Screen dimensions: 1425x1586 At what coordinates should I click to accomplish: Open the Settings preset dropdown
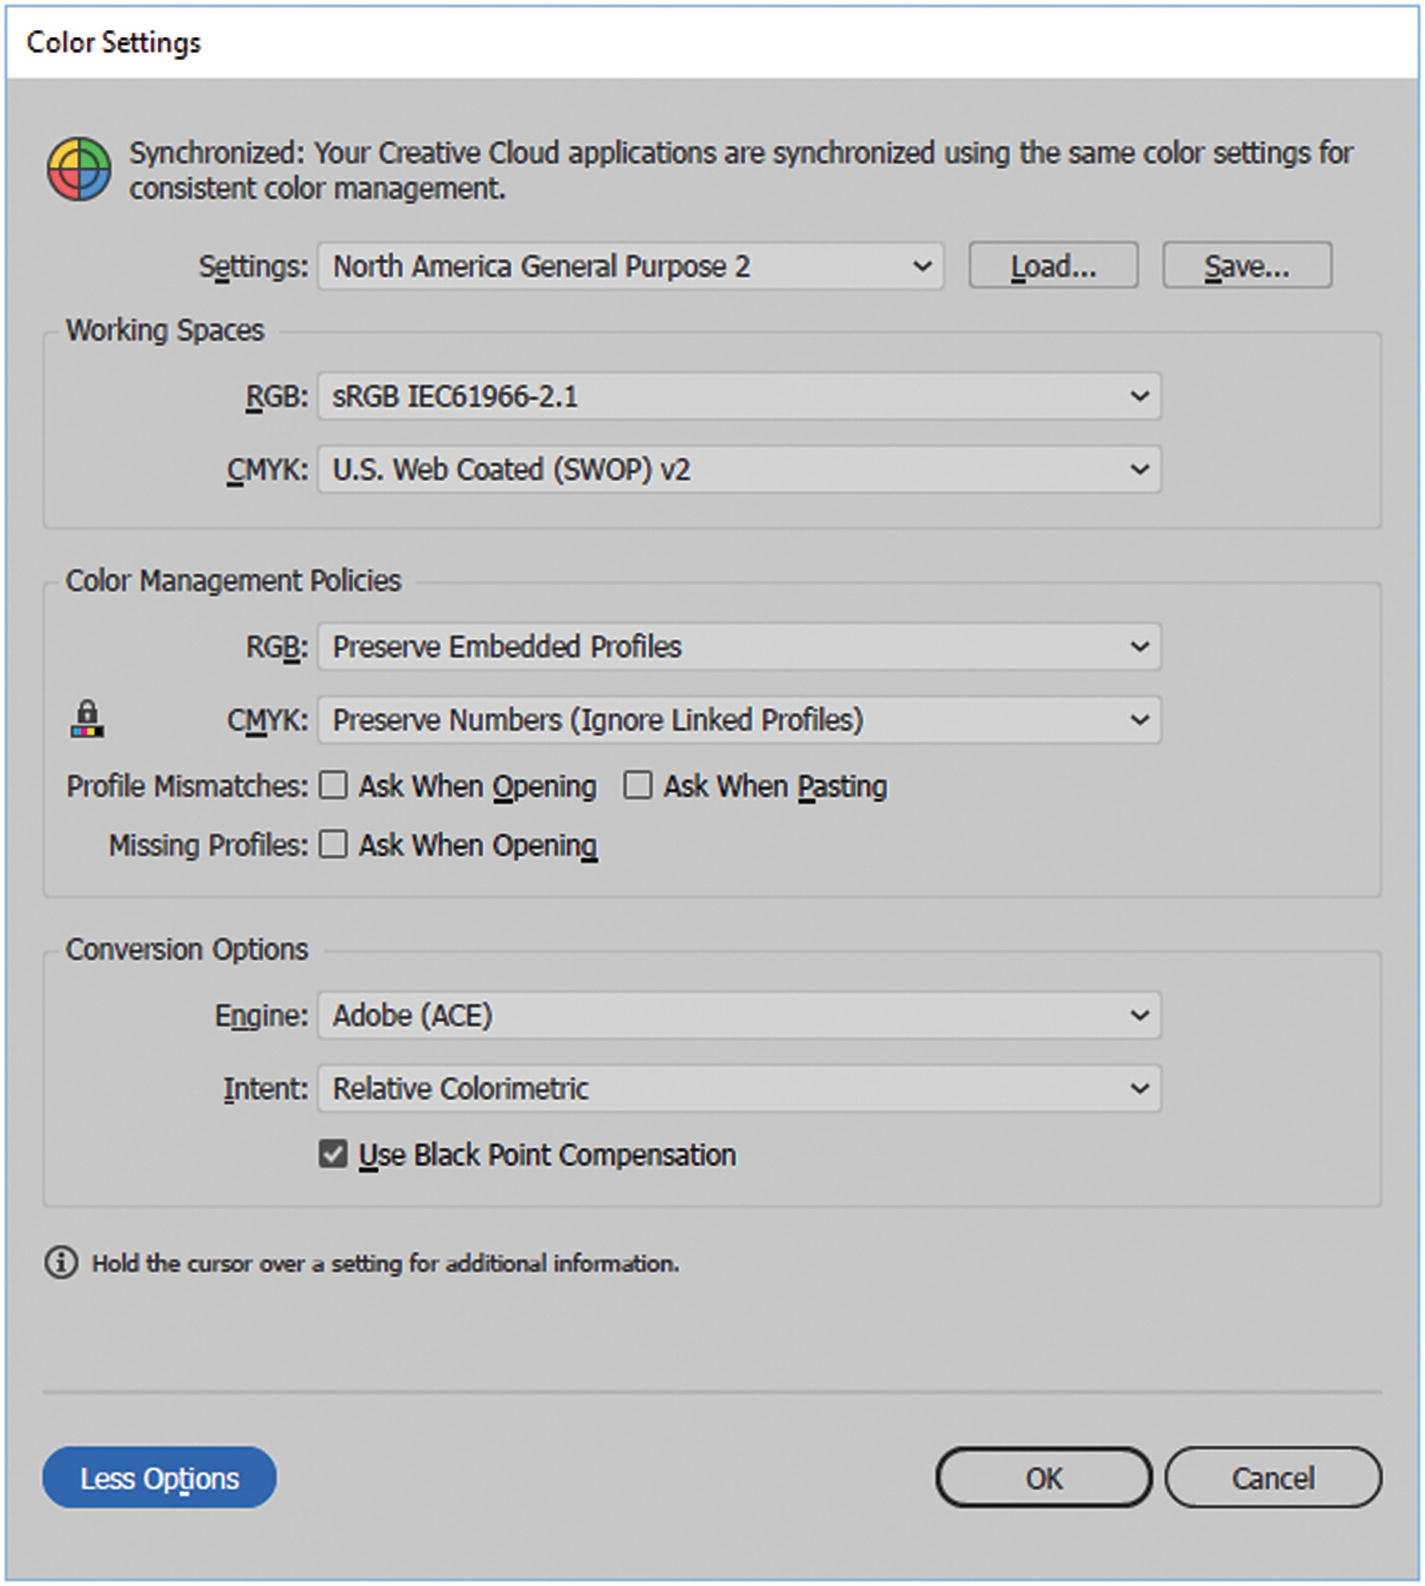(x=630, y=267)
